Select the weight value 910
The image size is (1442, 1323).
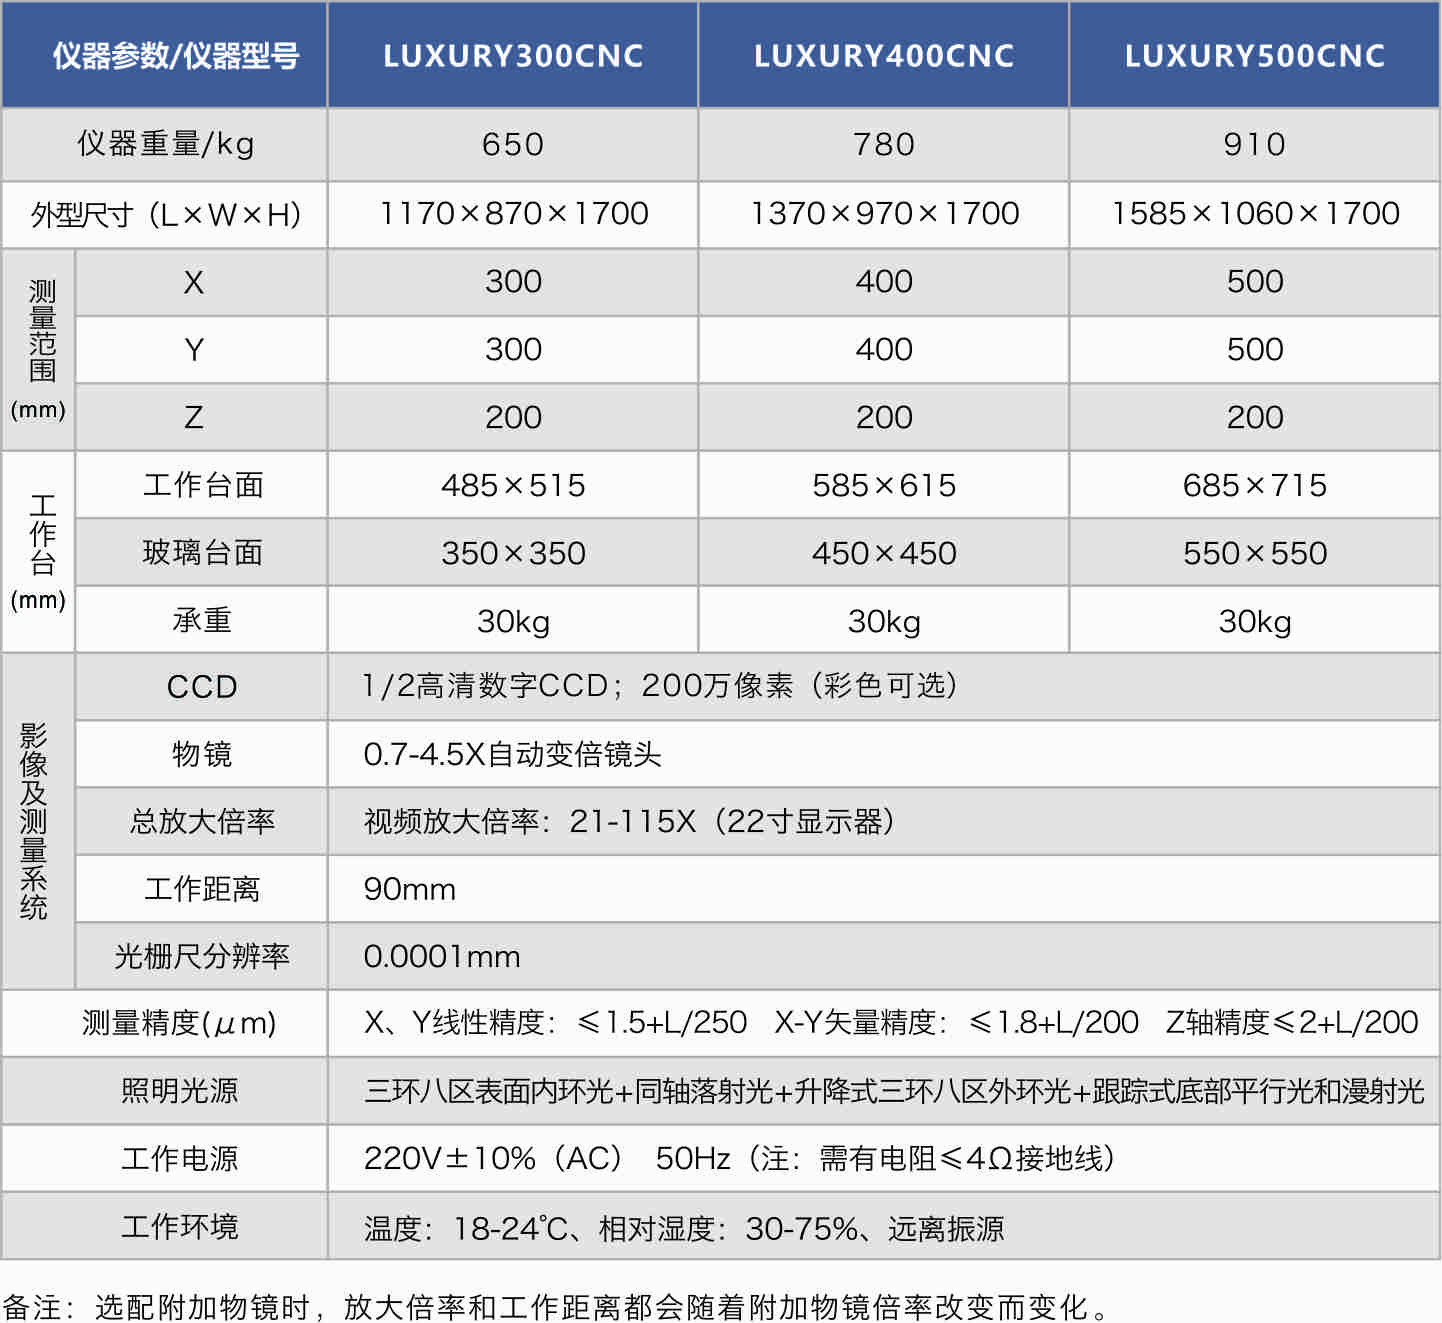click(1255, 145)
